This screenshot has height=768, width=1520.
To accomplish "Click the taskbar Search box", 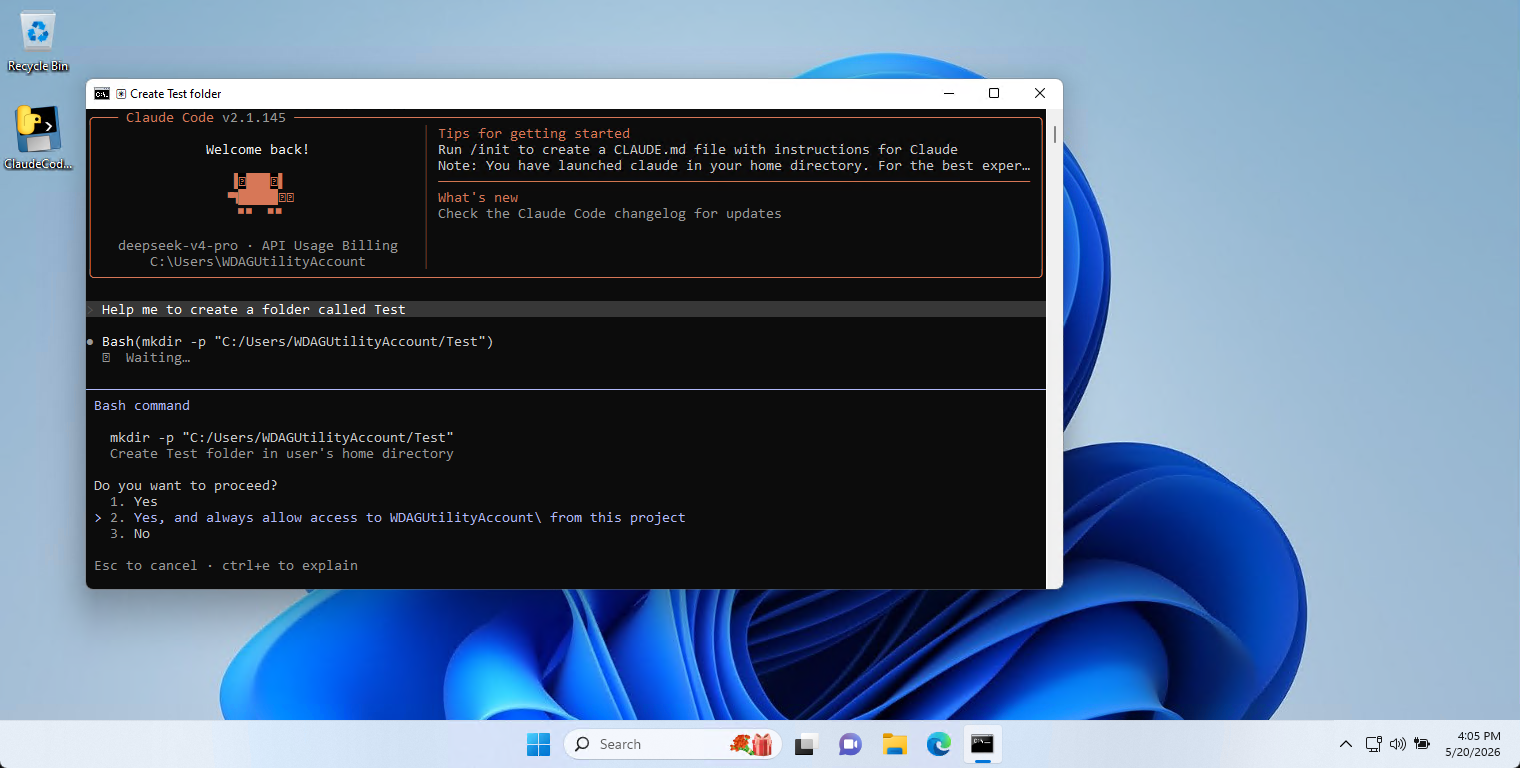I will click(672, 744).
